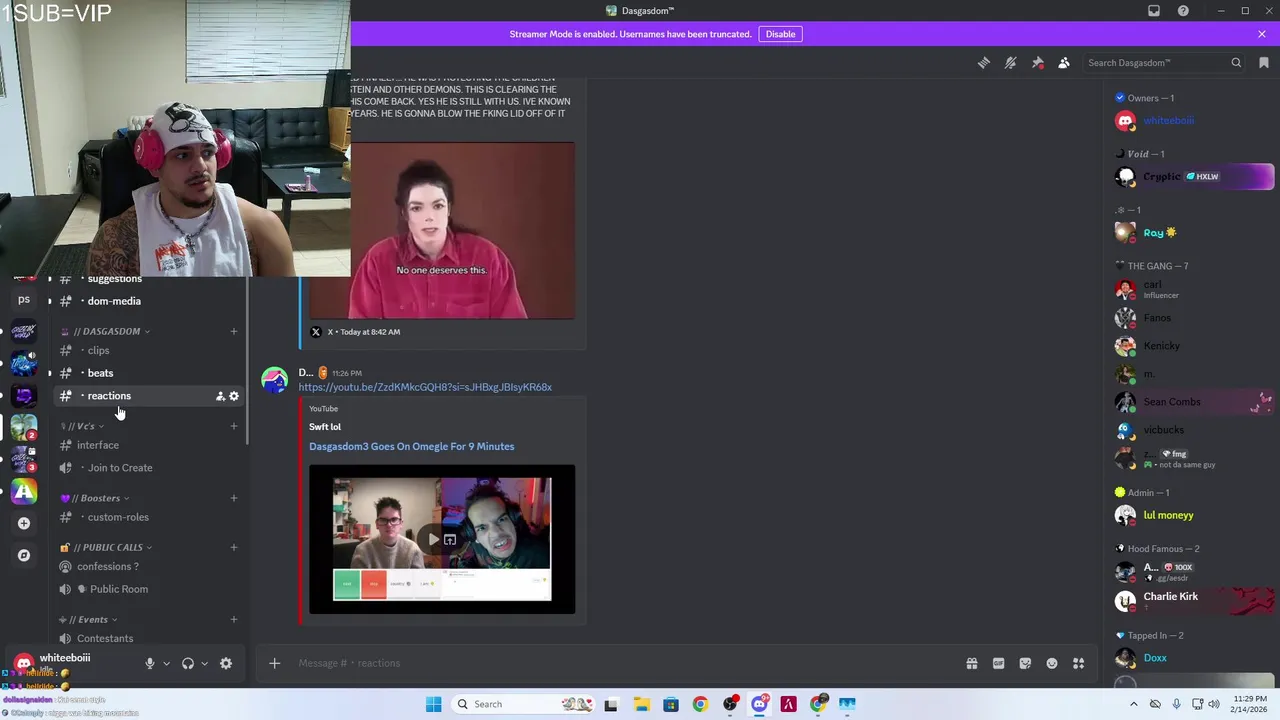This screenshot has height=720, width=1280.
Task: Open pinned messages pin icon
Action: (x=1038, y=63)
